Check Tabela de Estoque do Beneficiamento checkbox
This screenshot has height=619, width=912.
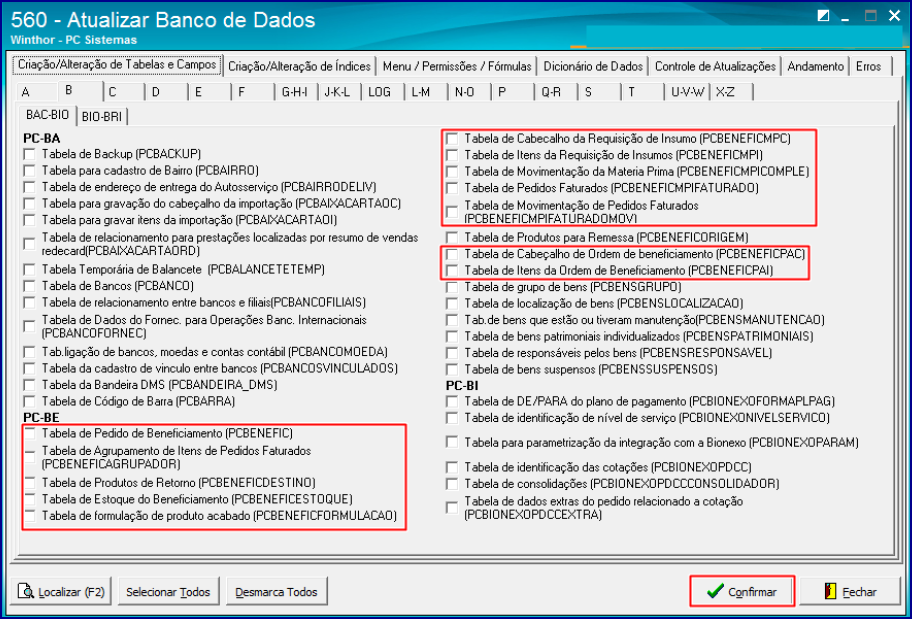pos(29,499)
